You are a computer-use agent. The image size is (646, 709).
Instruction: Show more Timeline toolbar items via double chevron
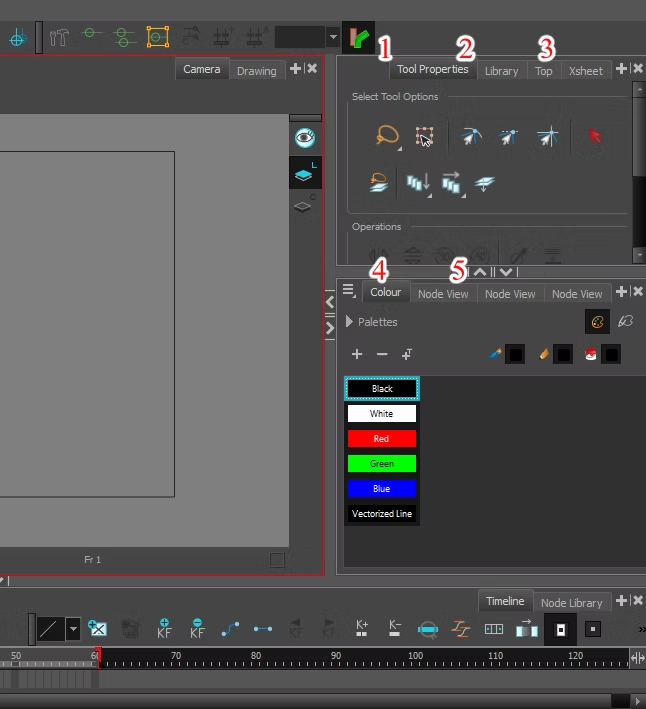(642, 629)
